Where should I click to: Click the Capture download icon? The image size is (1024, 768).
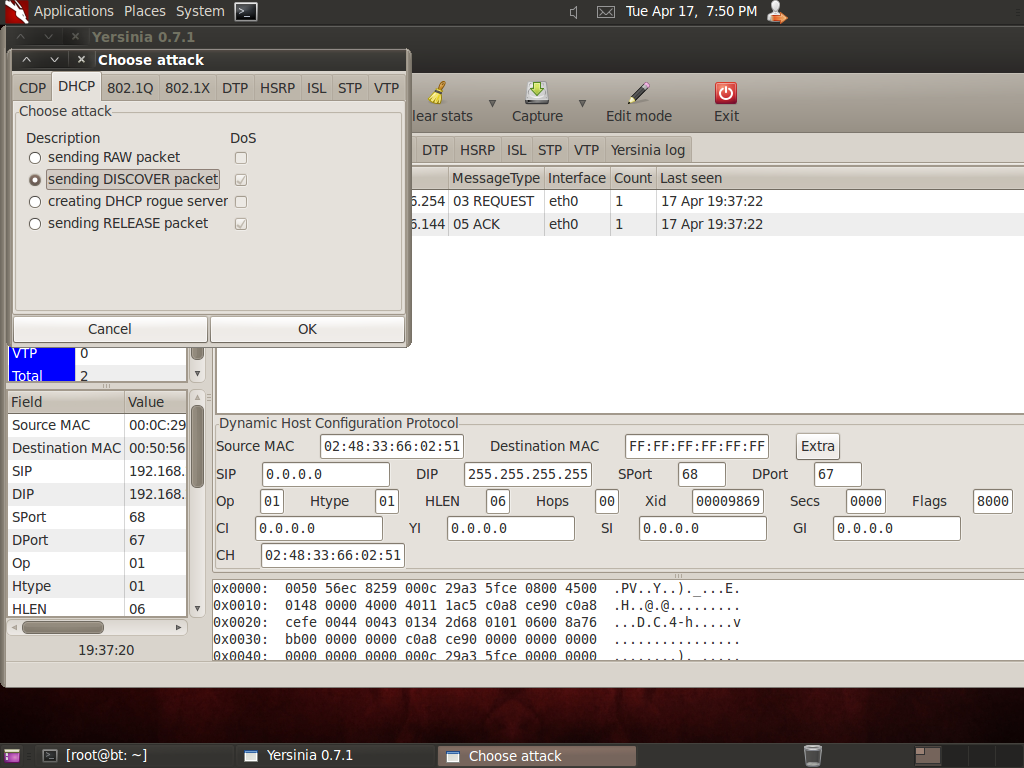coord(537,93)
